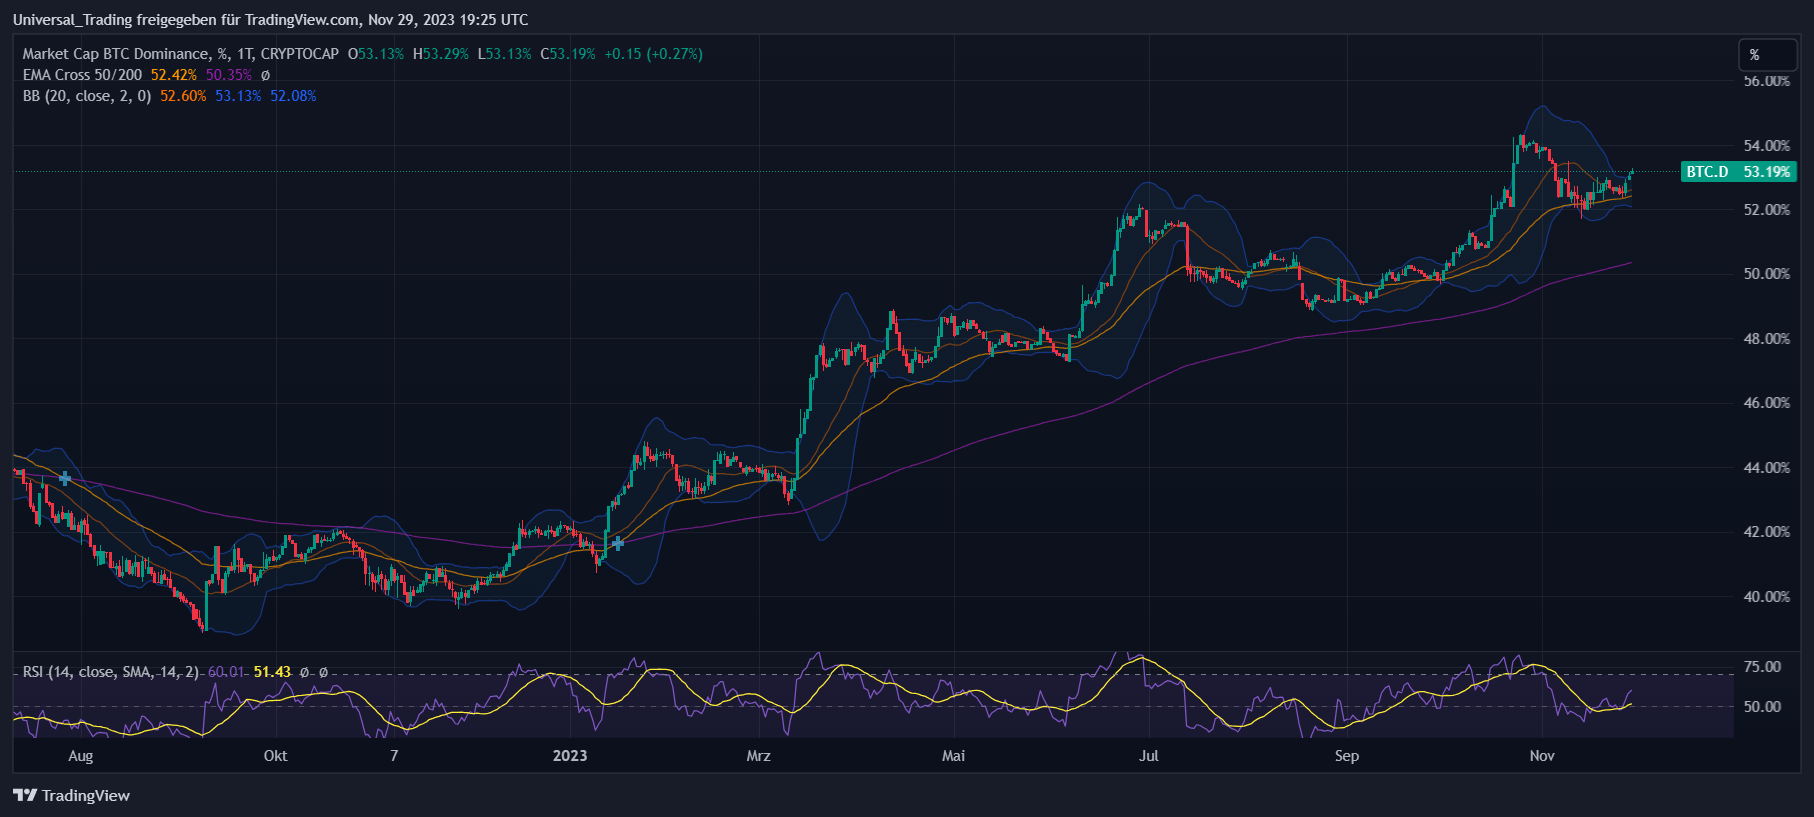Click the Nov label on time axis
The height and width of the screenshot is (817, 1814).
(x=1541, y=756)
